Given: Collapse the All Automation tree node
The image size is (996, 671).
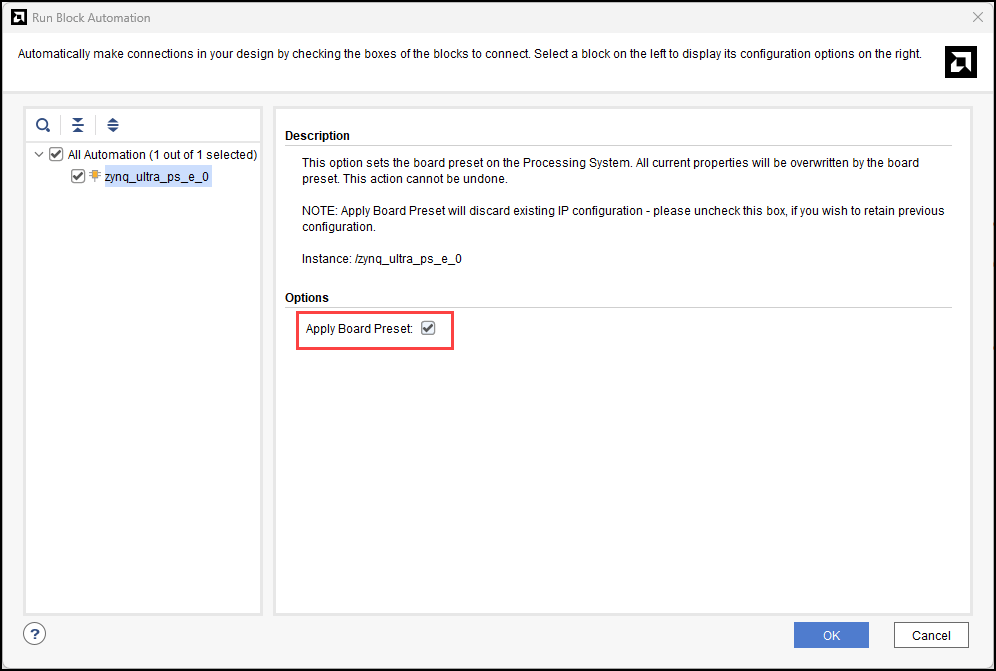Looking at the screenshot, I should click(39, 155).
